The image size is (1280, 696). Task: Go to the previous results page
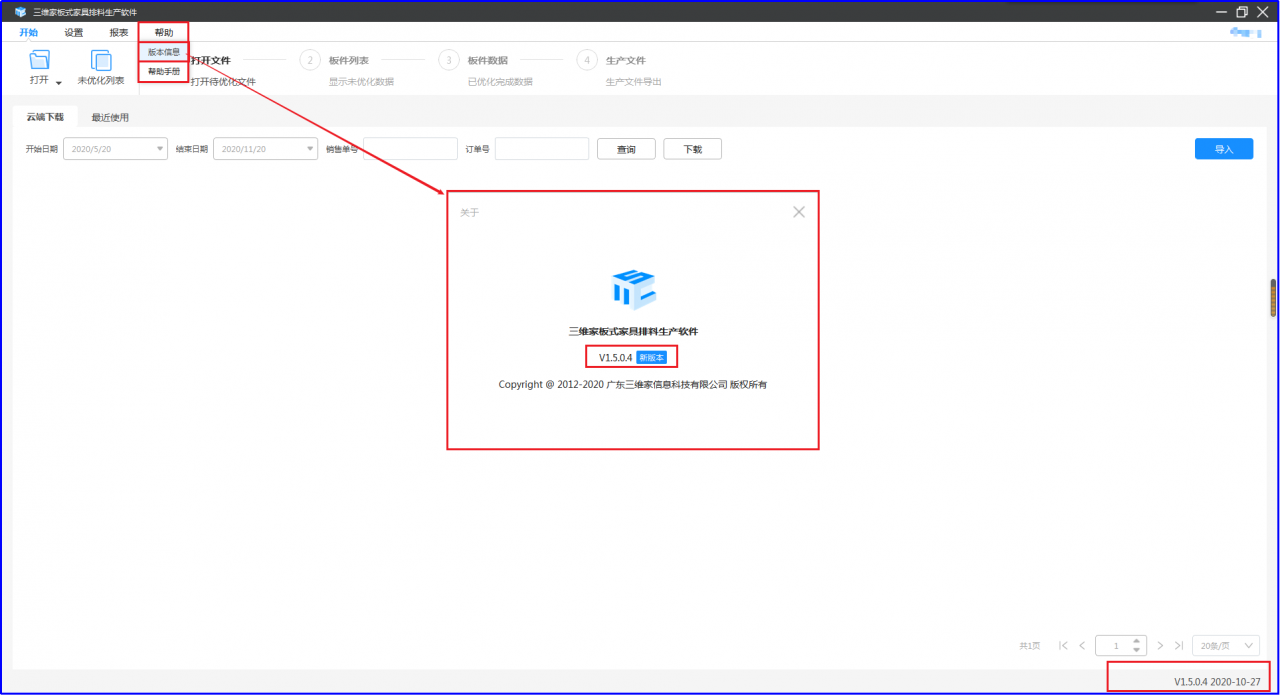tap(1082, 646)
